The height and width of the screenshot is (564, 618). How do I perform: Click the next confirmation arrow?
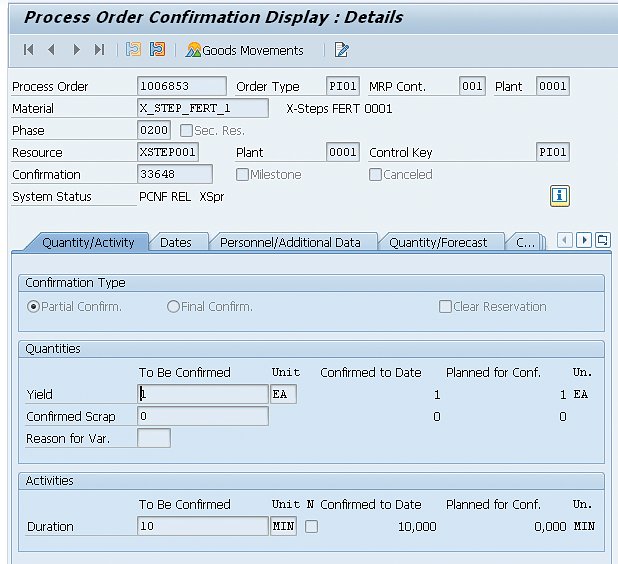[x=75, y=50]
